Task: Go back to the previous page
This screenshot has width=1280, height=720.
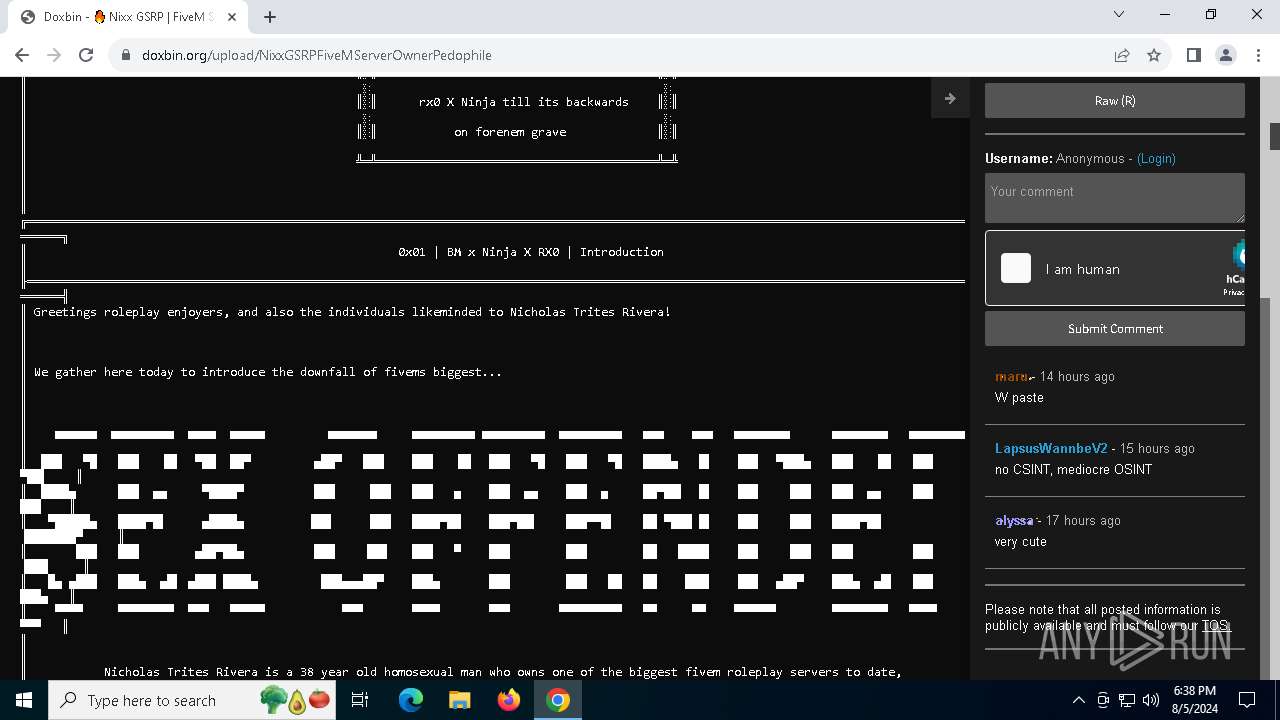Action: tap(22, 55)
